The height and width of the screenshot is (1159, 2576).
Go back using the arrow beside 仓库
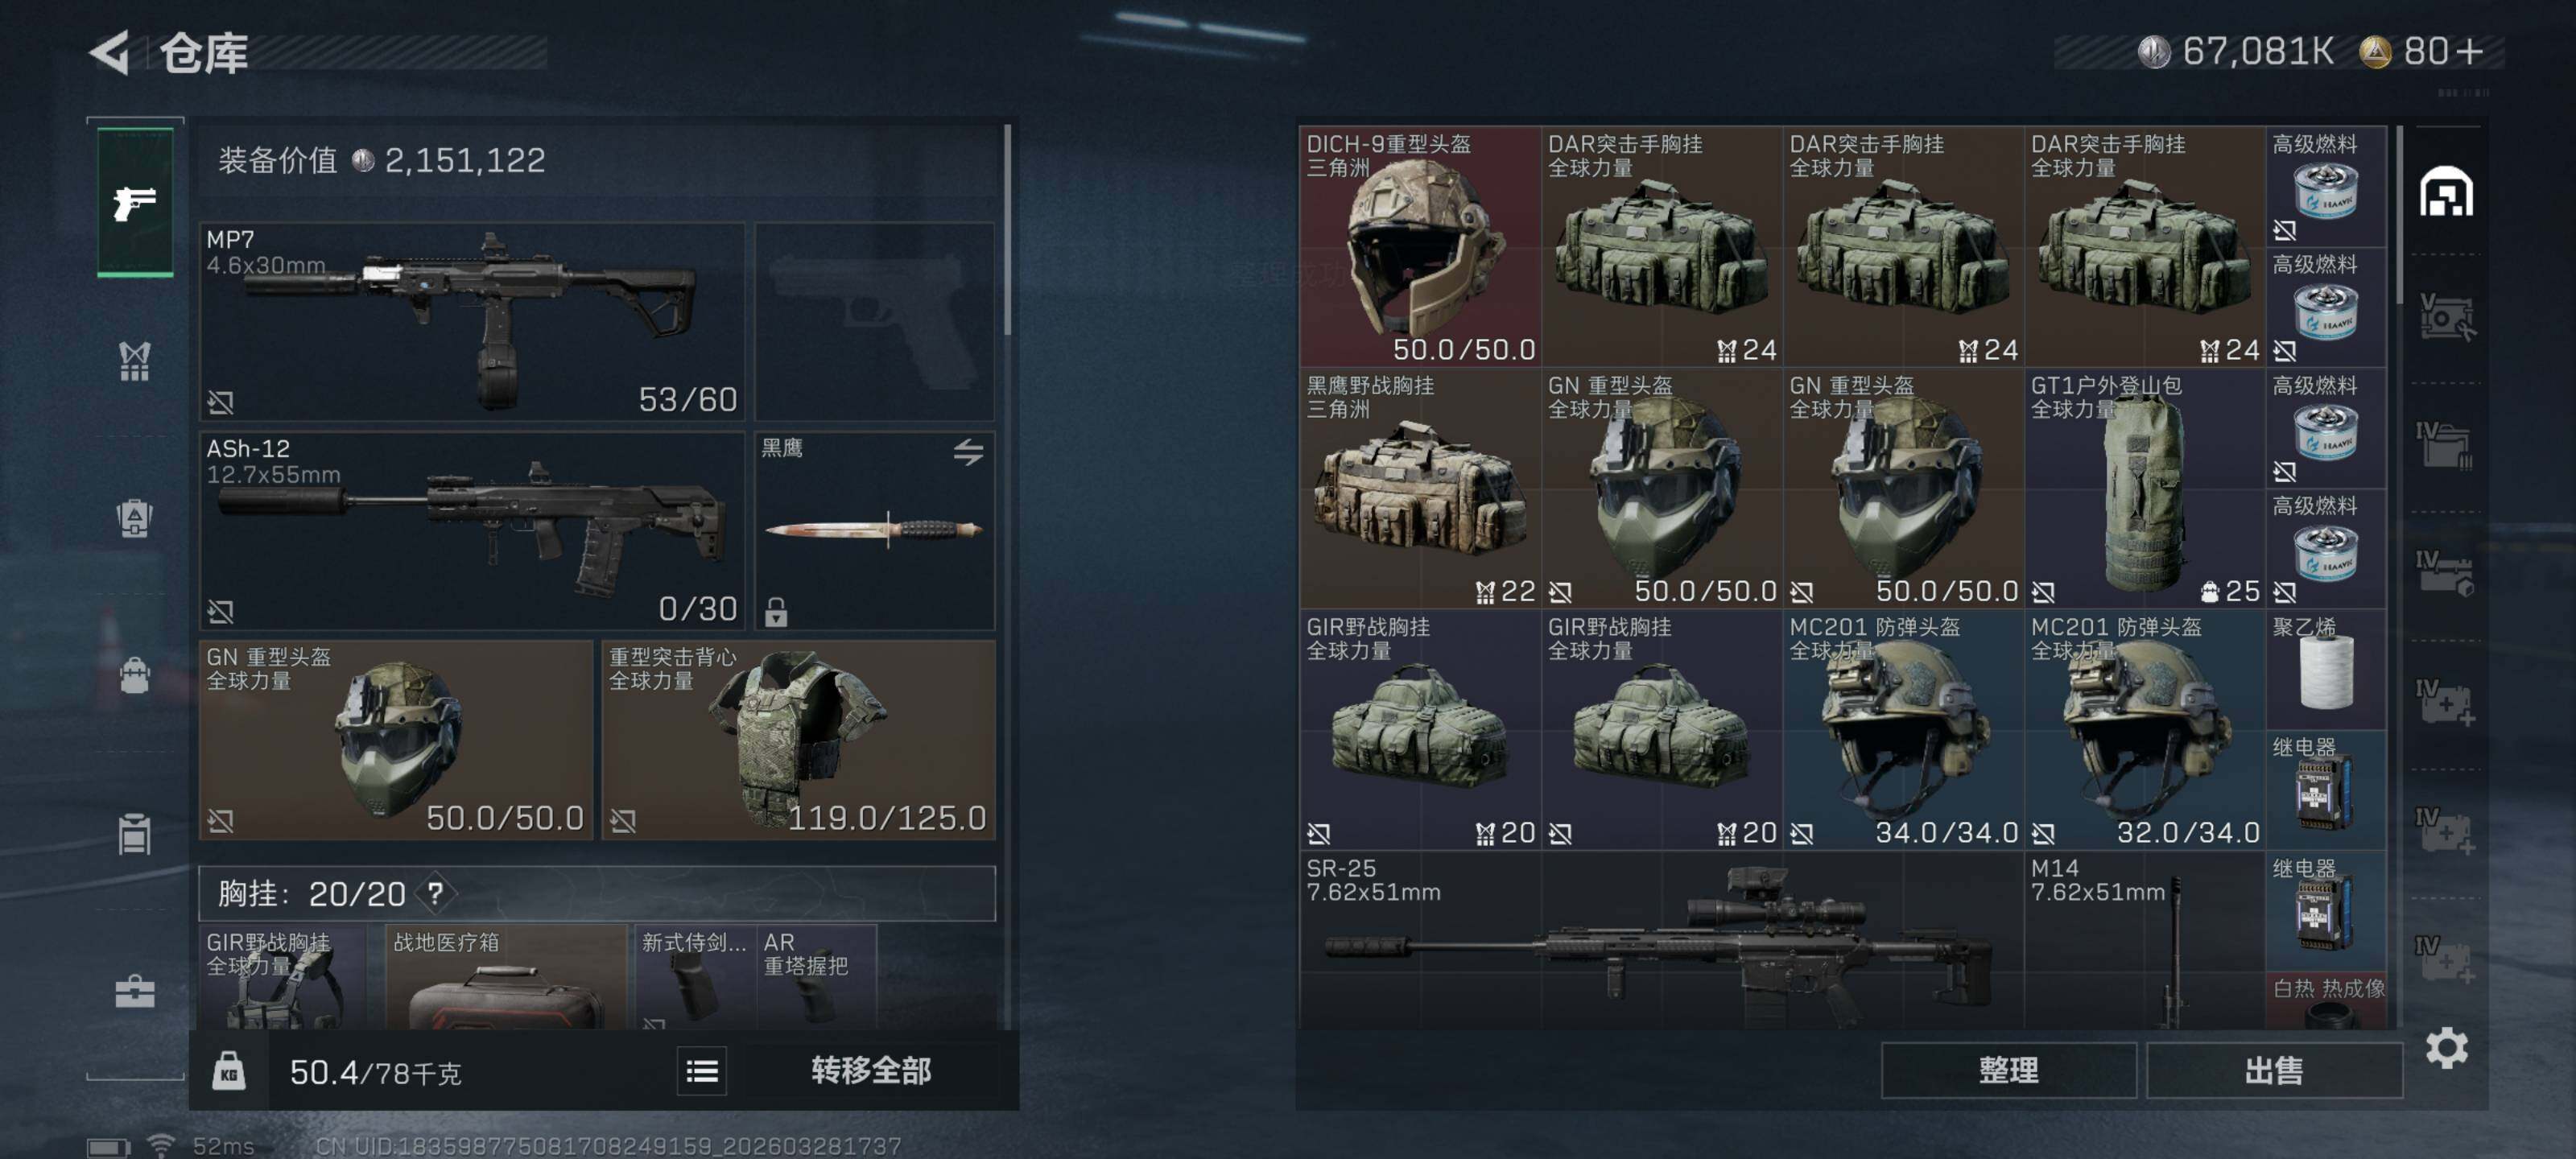click(110, 52)
